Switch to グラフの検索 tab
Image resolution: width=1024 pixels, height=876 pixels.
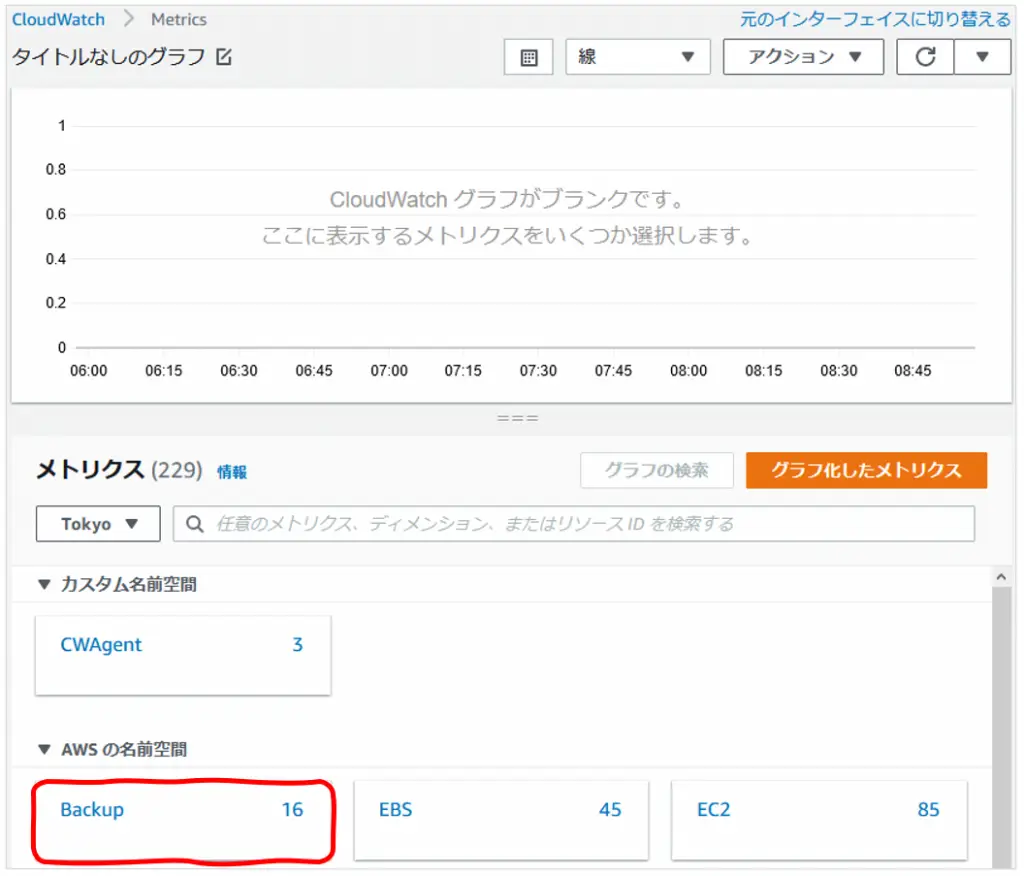click(656, 470)
